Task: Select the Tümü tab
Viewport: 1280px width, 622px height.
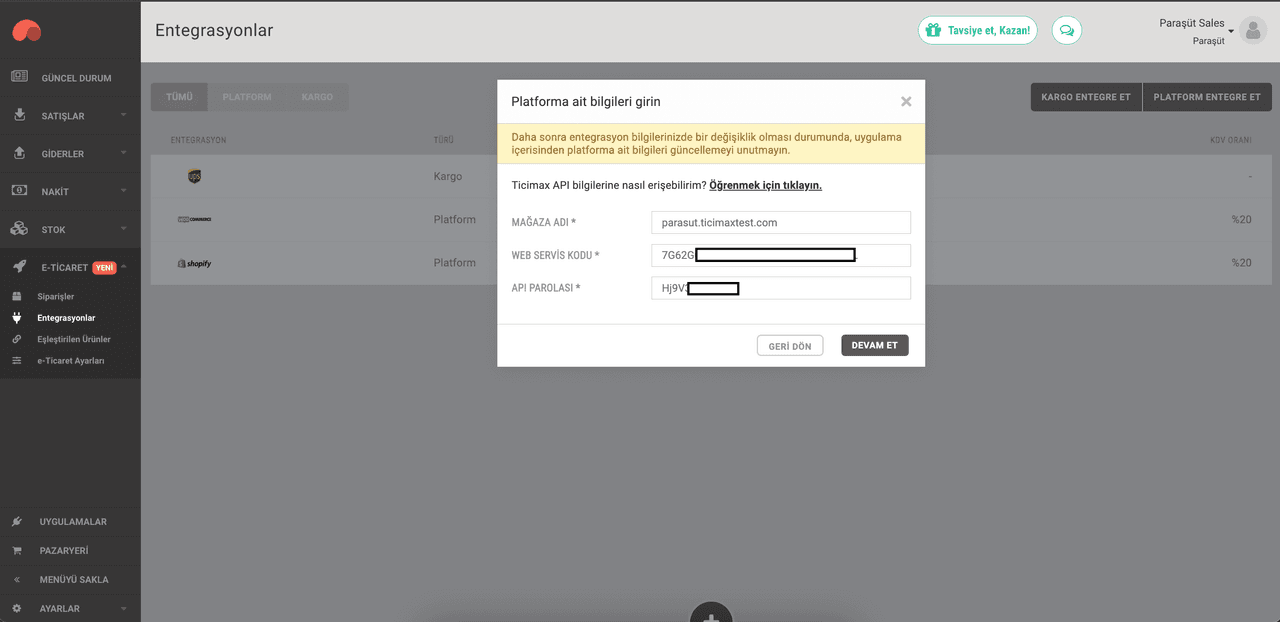Action: click(179, 97)
